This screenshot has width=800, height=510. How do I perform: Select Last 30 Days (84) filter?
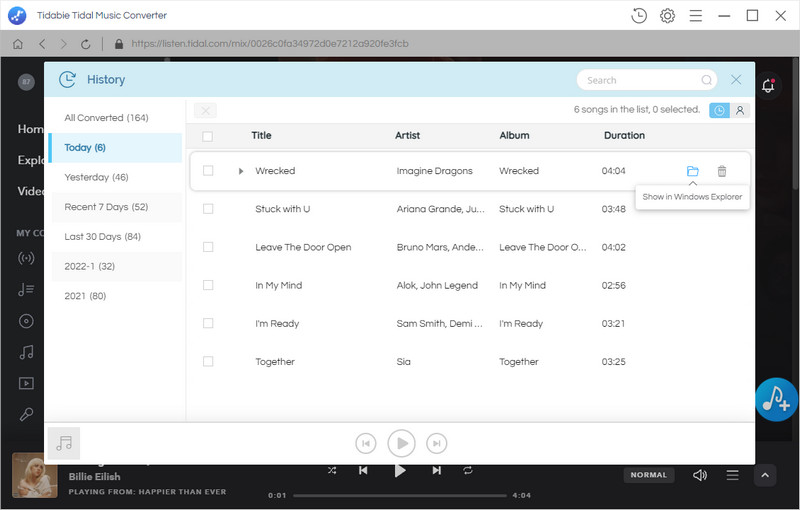click(116, 236)
